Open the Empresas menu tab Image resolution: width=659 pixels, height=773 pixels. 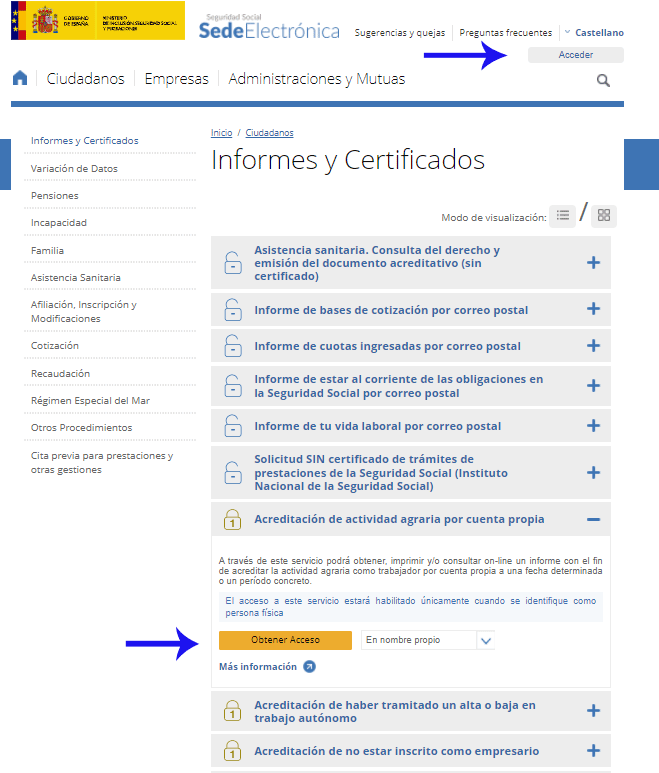(176, 79)
